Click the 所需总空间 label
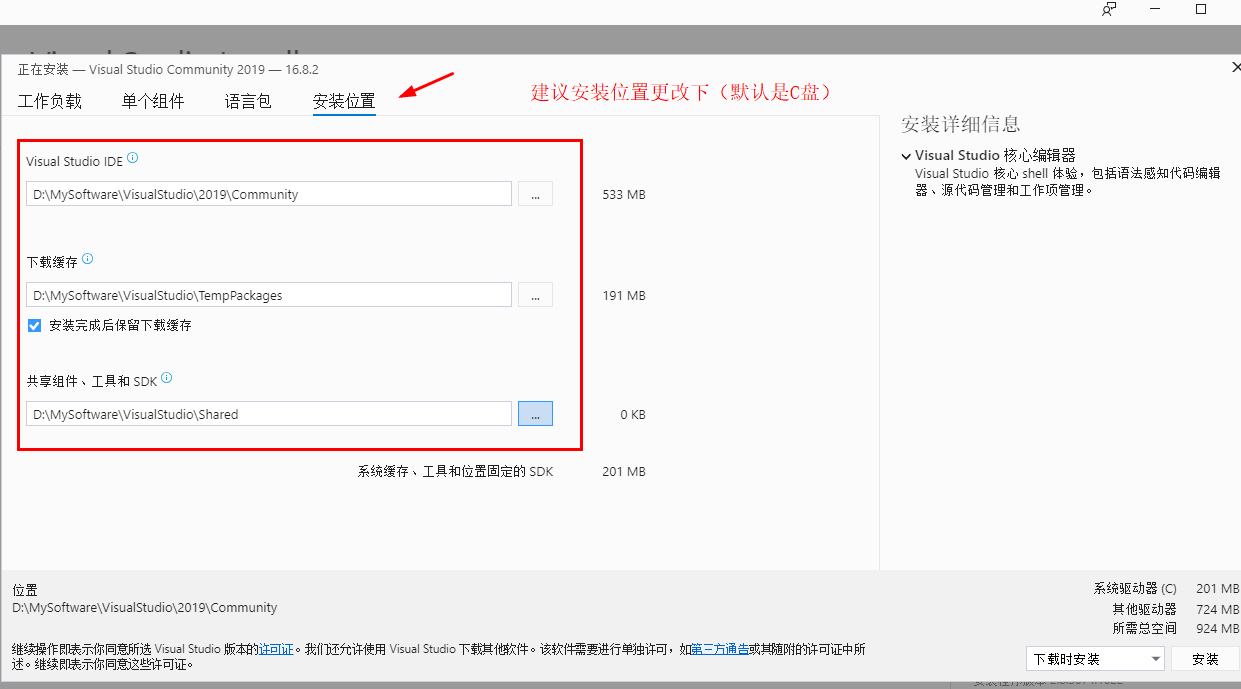The height and width of the screenshot is (689, 1241). 1144,629
